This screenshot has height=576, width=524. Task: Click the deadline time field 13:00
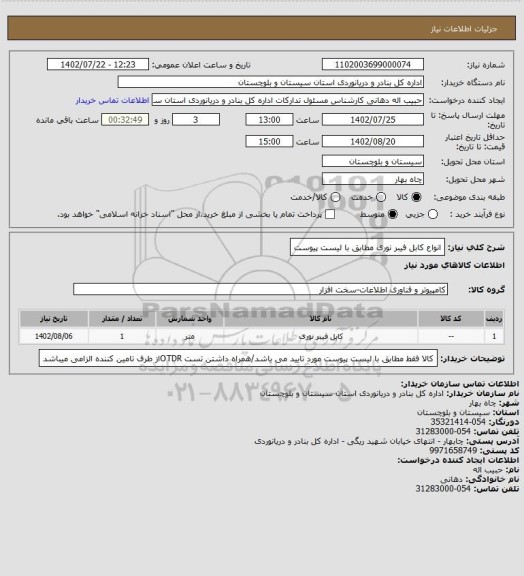click(269, 120)
